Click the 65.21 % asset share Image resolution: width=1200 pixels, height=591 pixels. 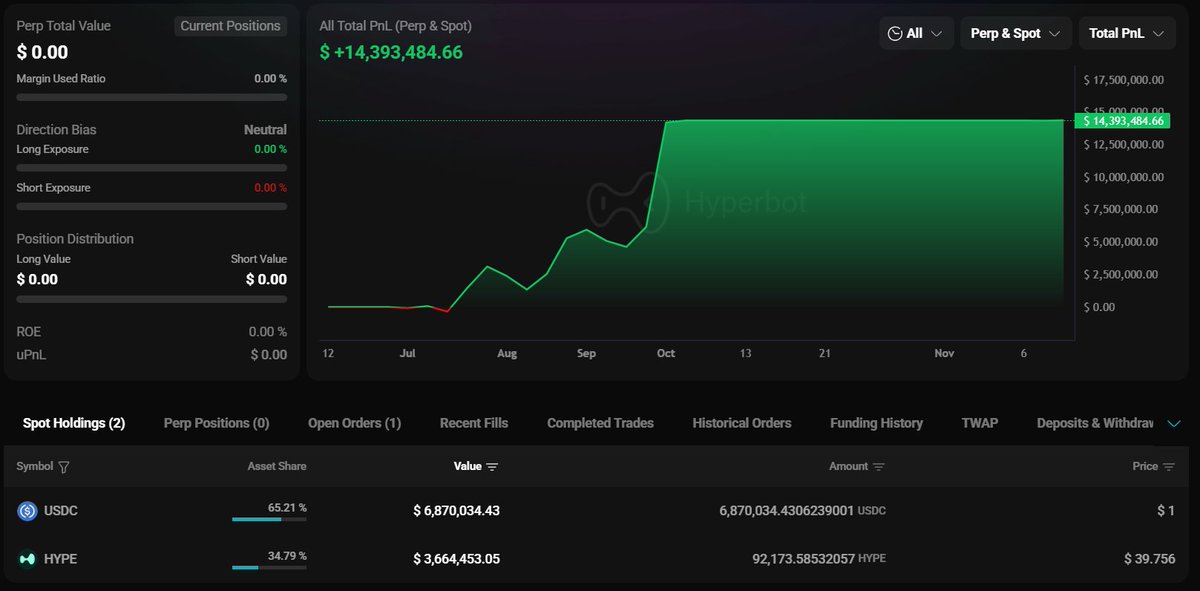click(287, 508)
